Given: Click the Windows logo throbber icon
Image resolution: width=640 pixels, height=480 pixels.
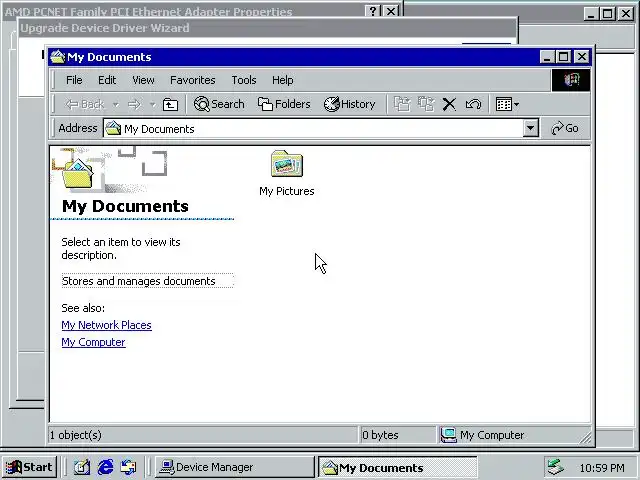Looking at the screenshot, I should [570, 80].
